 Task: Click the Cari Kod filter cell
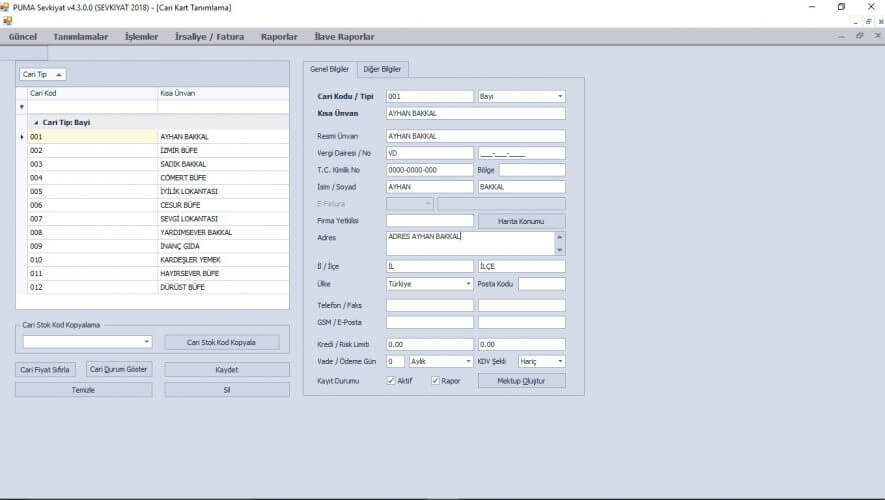[93, 107]
